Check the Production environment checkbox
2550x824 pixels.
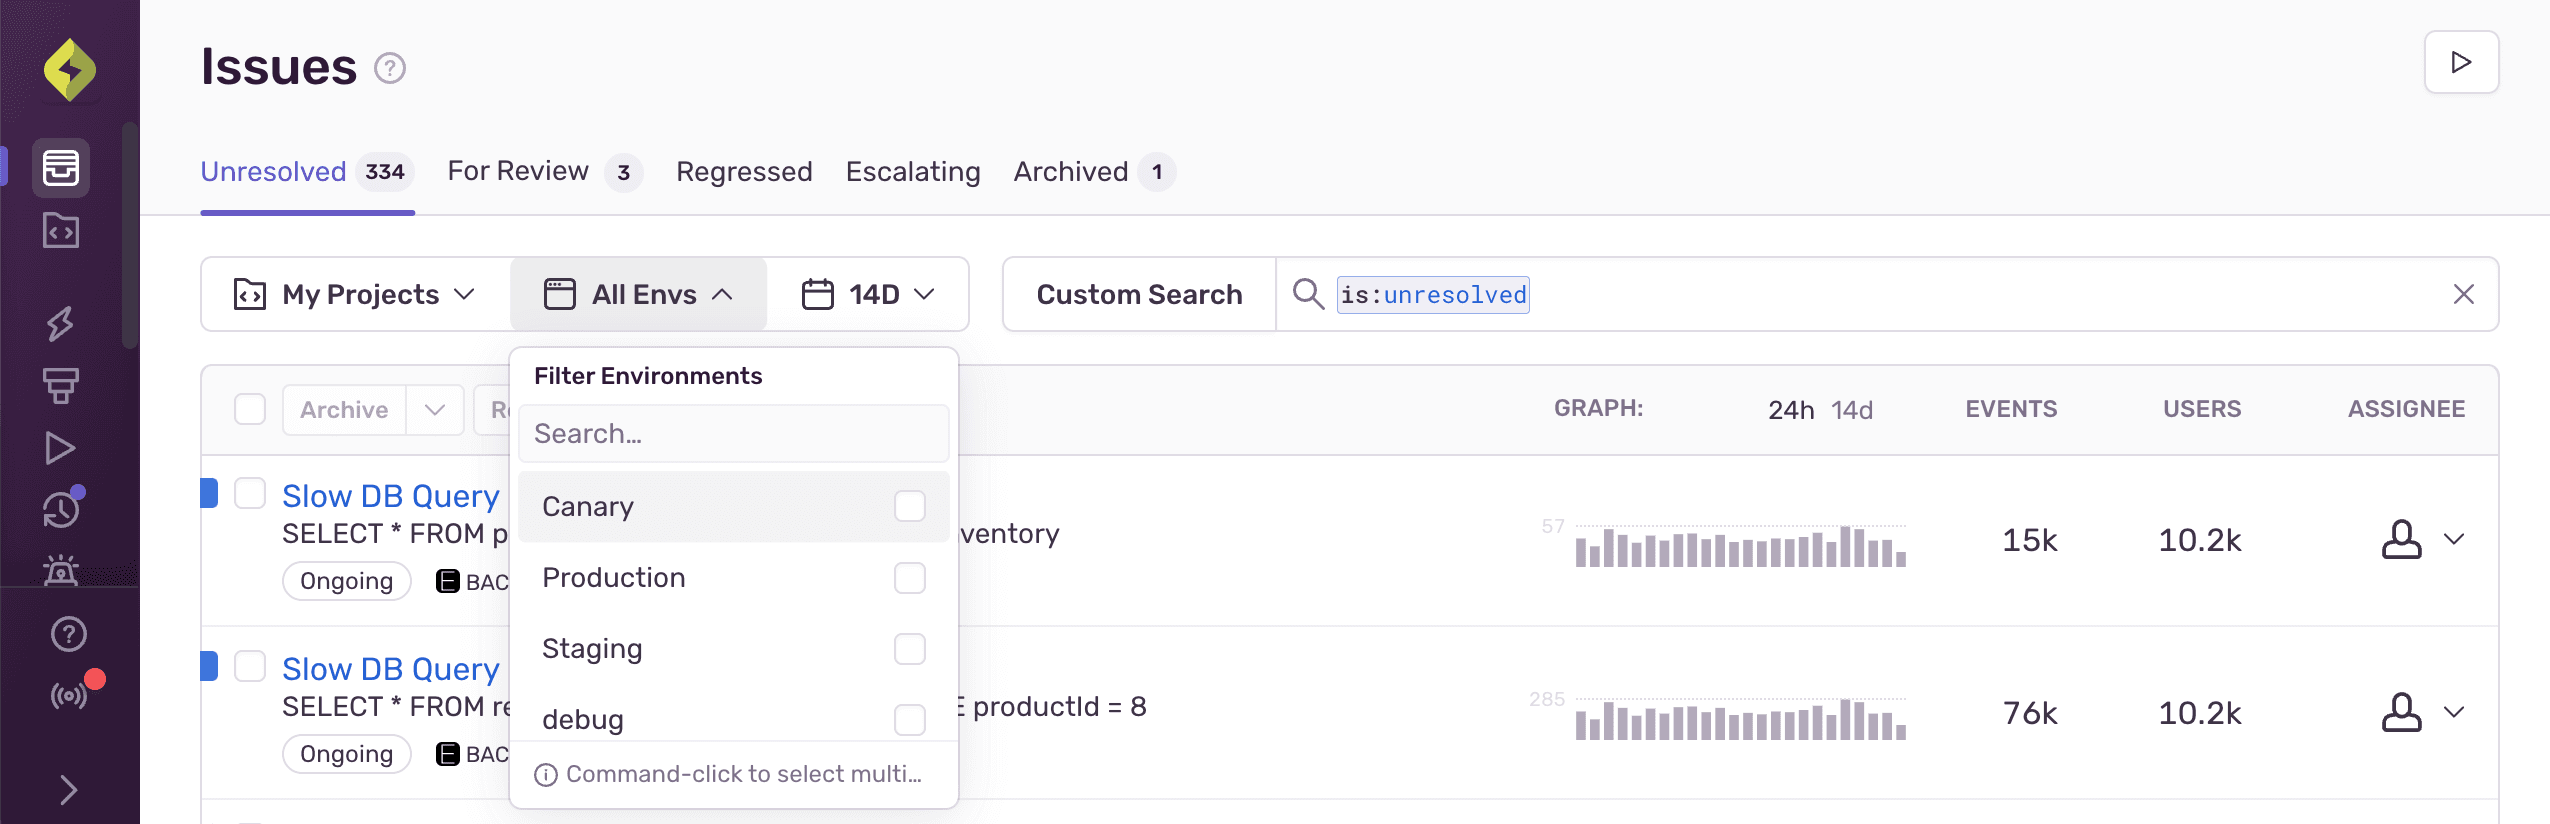[909, 578]
